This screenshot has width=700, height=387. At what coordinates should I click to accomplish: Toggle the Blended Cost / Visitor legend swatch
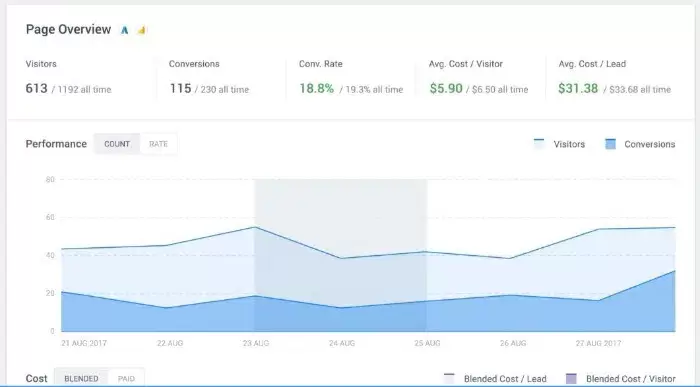coord(571,379)
